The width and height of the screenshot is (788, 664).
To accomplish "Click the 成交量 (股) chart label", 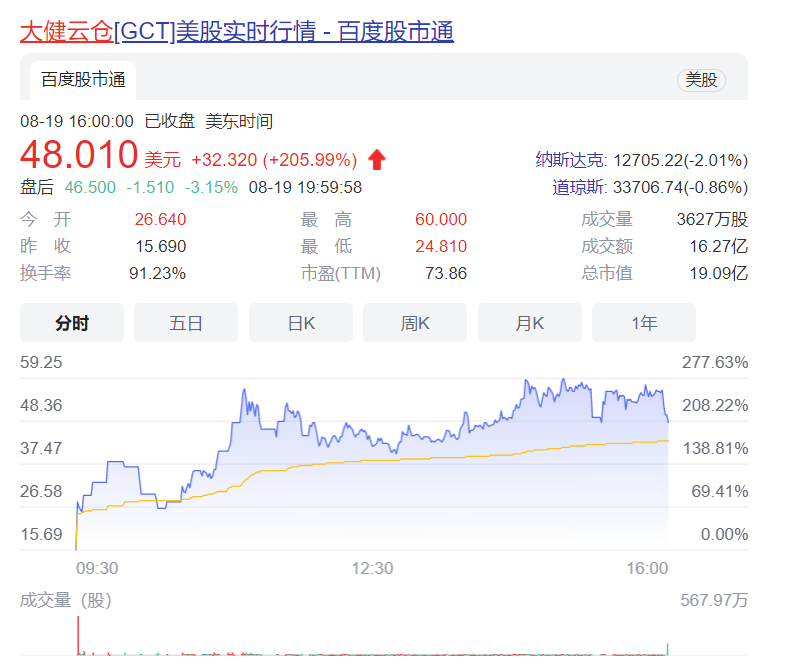I will coord(66,600).
